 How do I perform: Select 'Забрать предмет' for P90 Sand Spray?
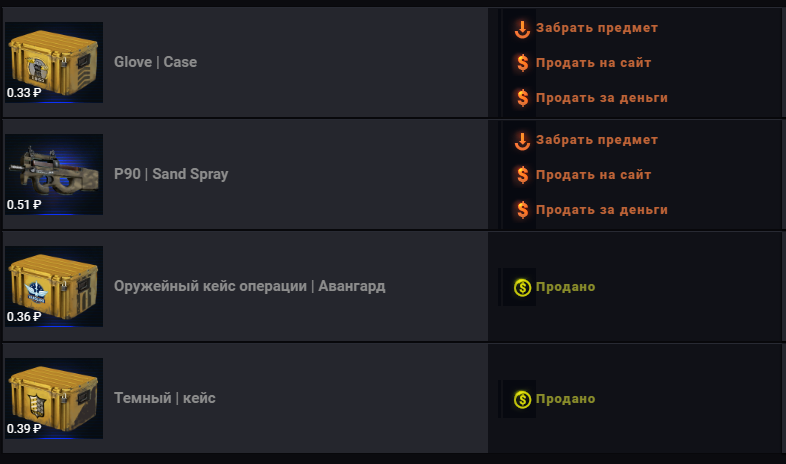pos(597,140)
